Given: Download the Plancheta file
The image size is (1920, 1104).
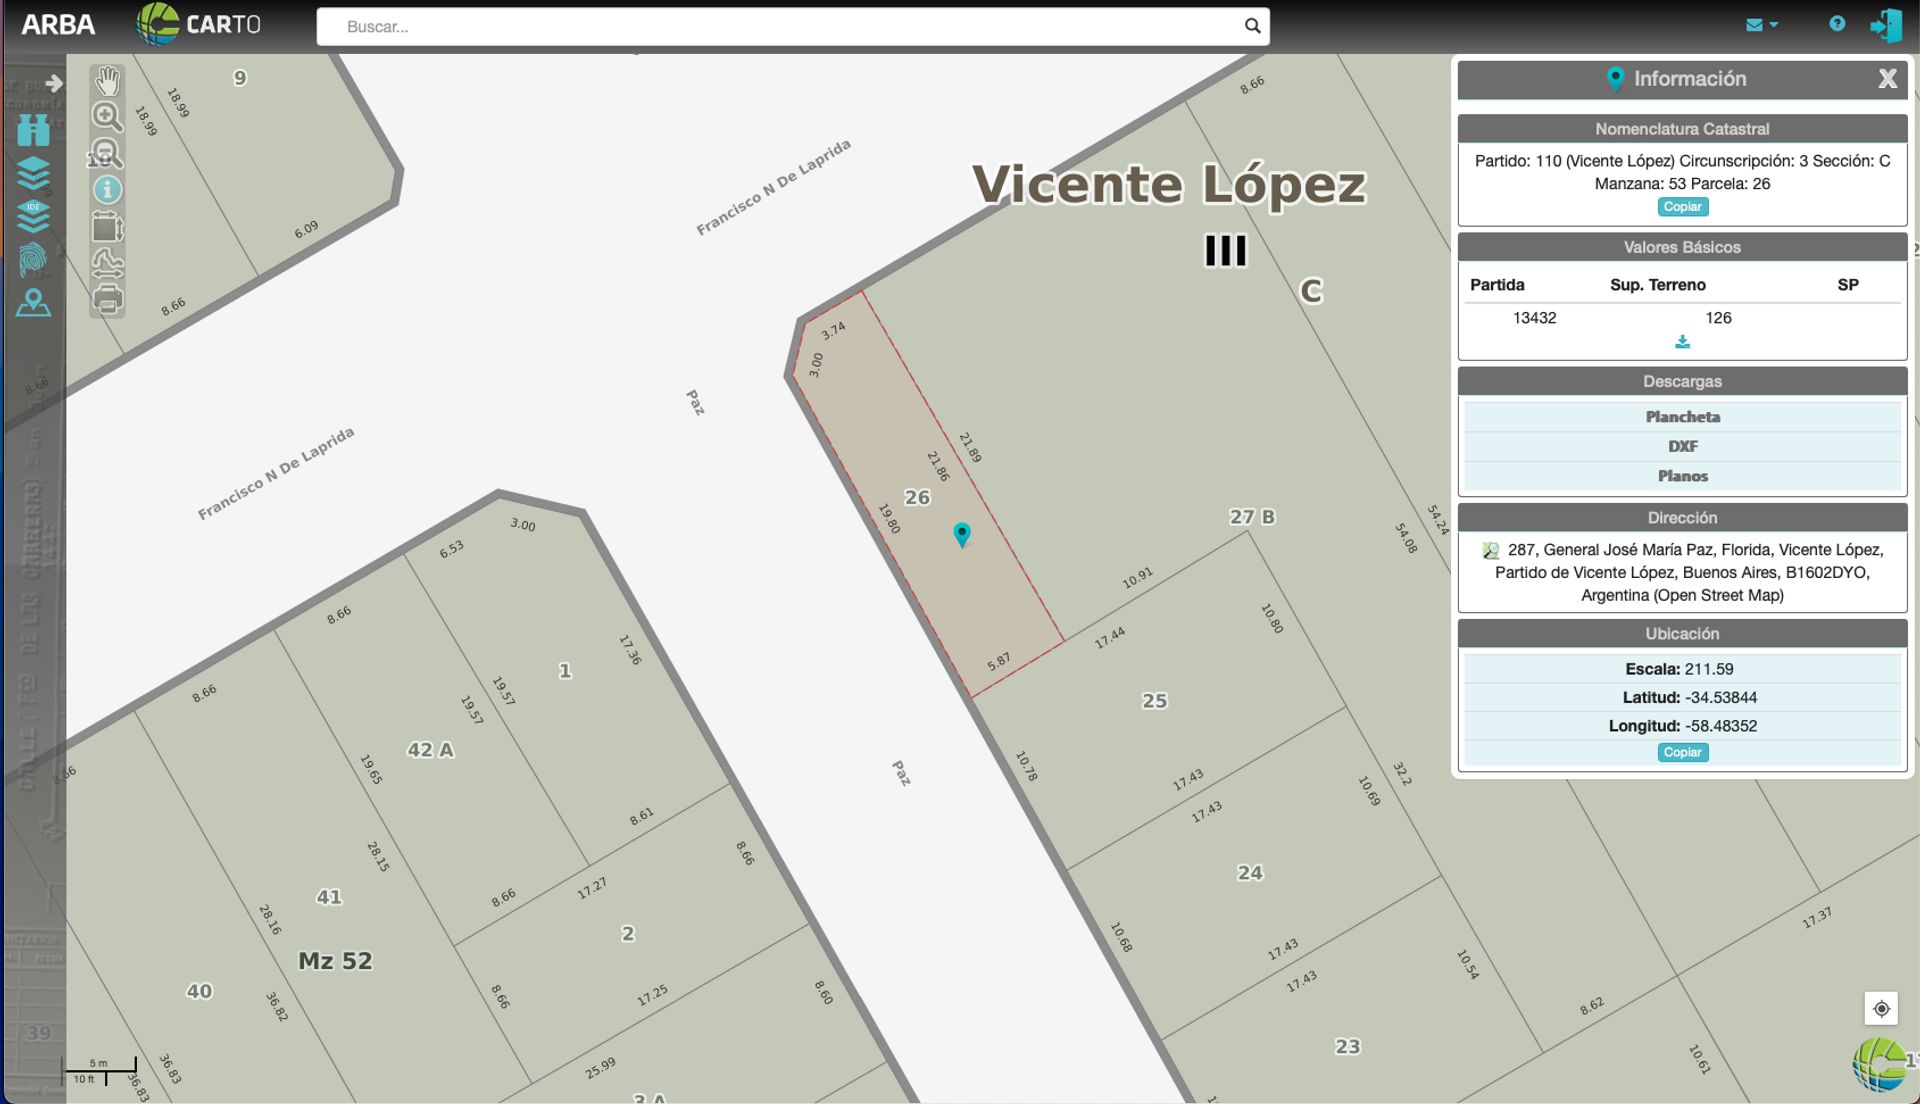Looking at the screenshot, I should coord(1682,417).
